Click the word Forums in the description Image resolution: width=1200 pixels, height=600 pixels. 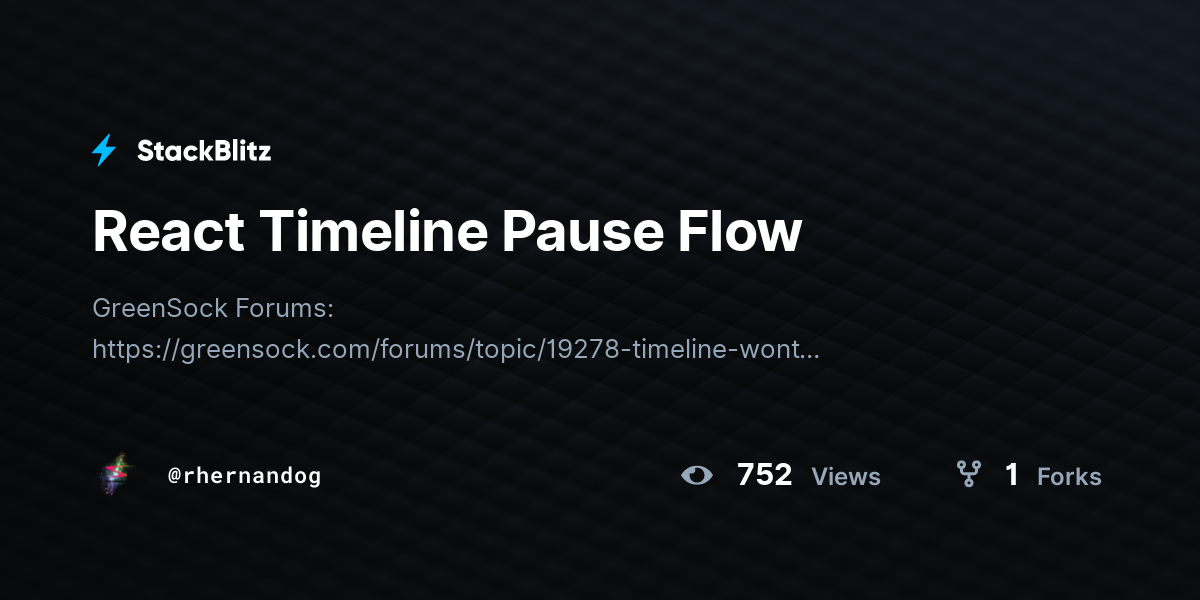click(285, 308)
